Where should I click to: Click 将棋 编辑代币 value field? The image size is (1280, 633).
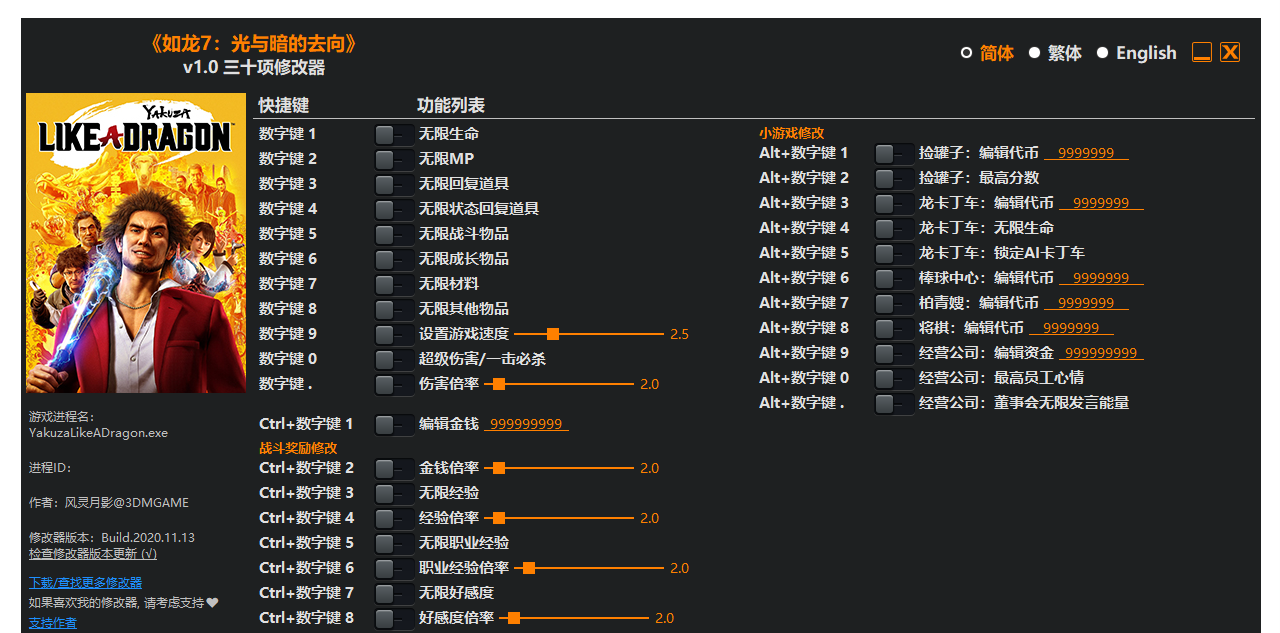pos(1072,328)
